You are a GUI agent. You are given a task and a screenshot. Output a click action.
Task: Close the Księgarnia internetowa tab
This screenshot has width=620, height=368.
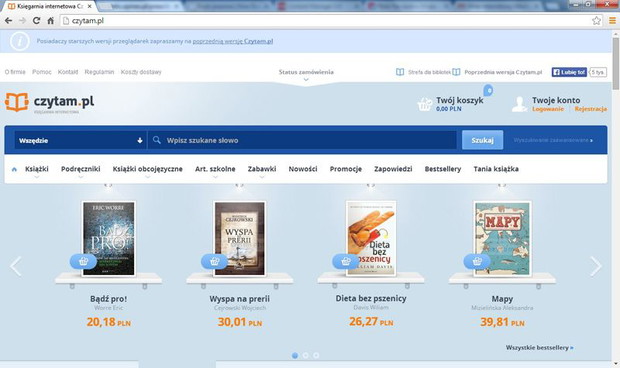click(90, 6)
